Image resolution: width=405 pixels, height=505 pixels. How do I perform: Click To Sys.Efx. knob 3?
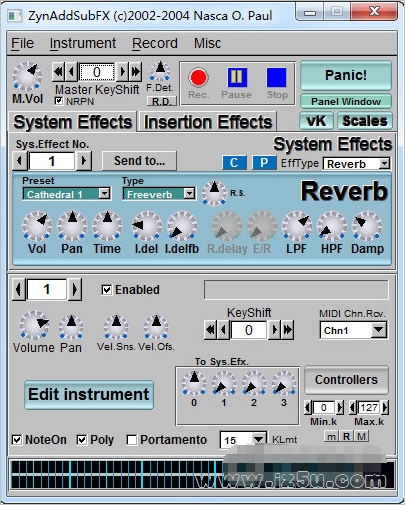284,383
